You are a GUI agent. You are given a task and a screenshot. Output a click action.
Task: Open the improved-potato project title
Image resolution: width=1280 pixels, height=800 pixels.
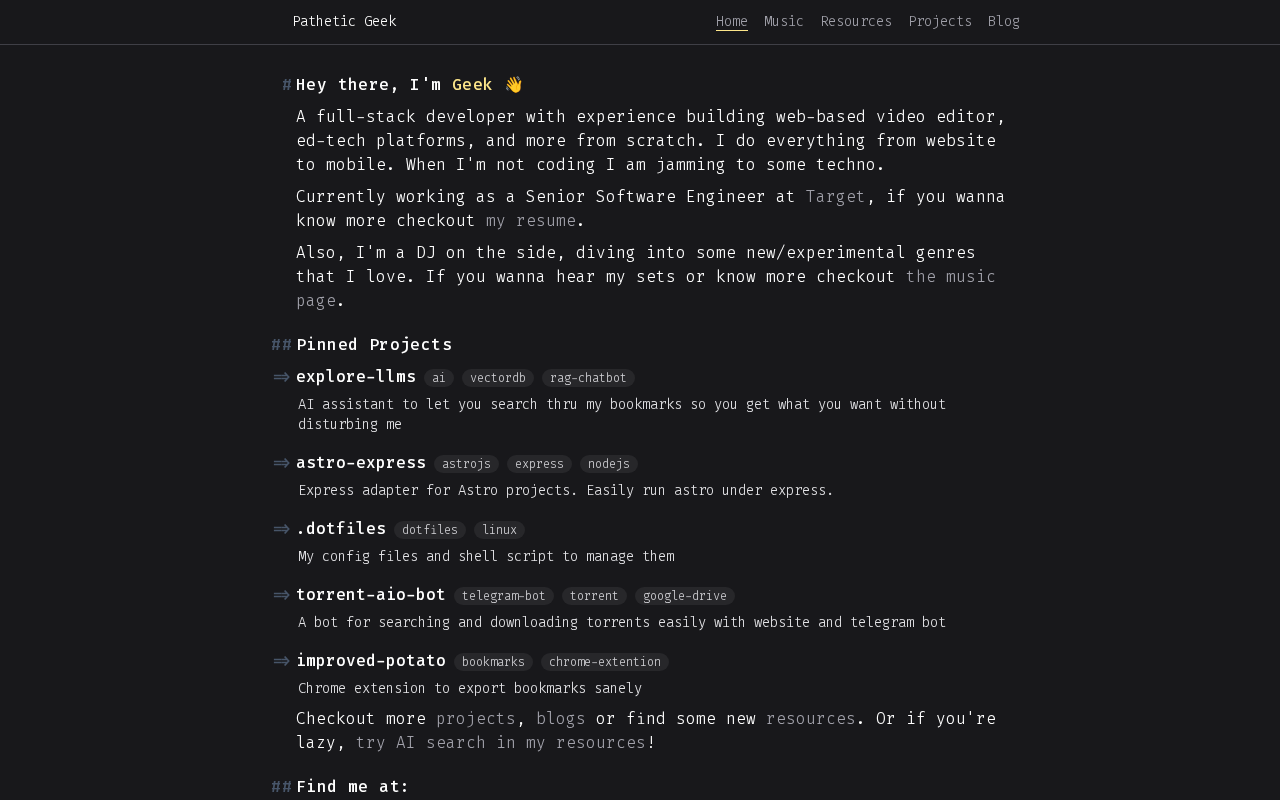click(371, 661)
